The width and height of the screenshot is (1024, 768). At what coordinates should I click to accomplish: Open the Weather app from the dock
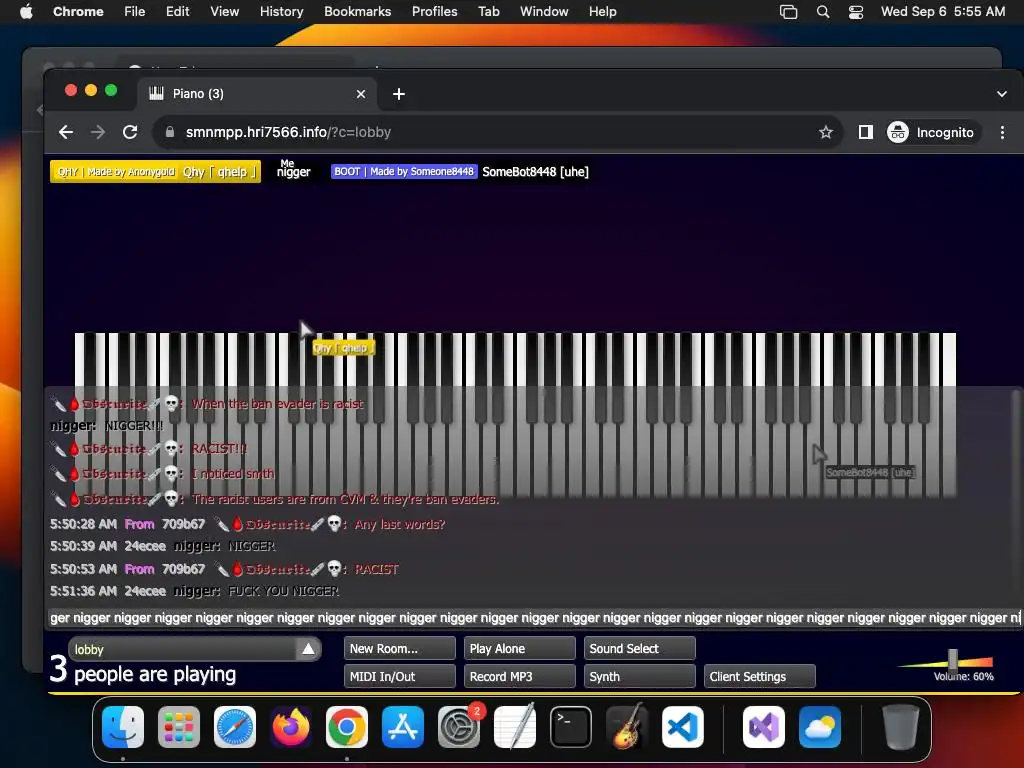(820, 727)
